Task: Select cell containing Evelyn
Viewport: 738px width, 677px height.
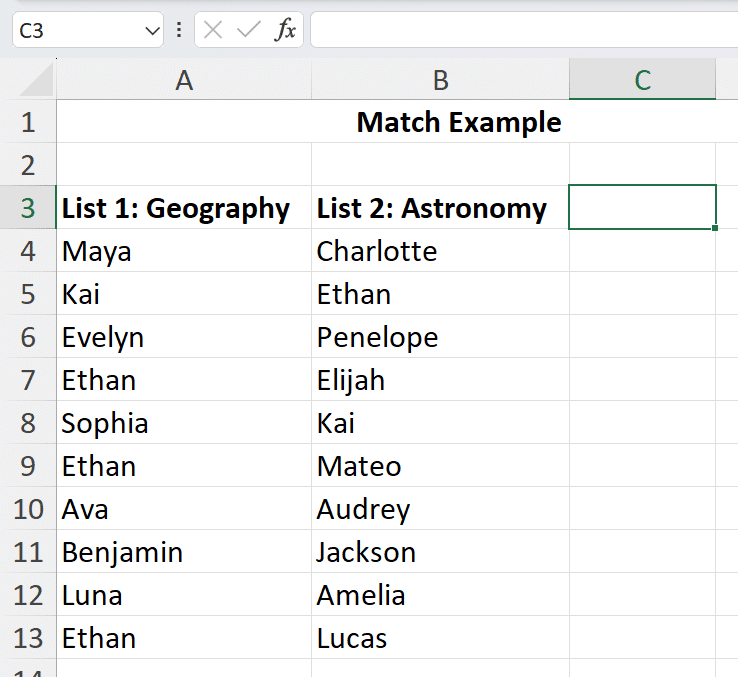Action: tap(184, 337)
